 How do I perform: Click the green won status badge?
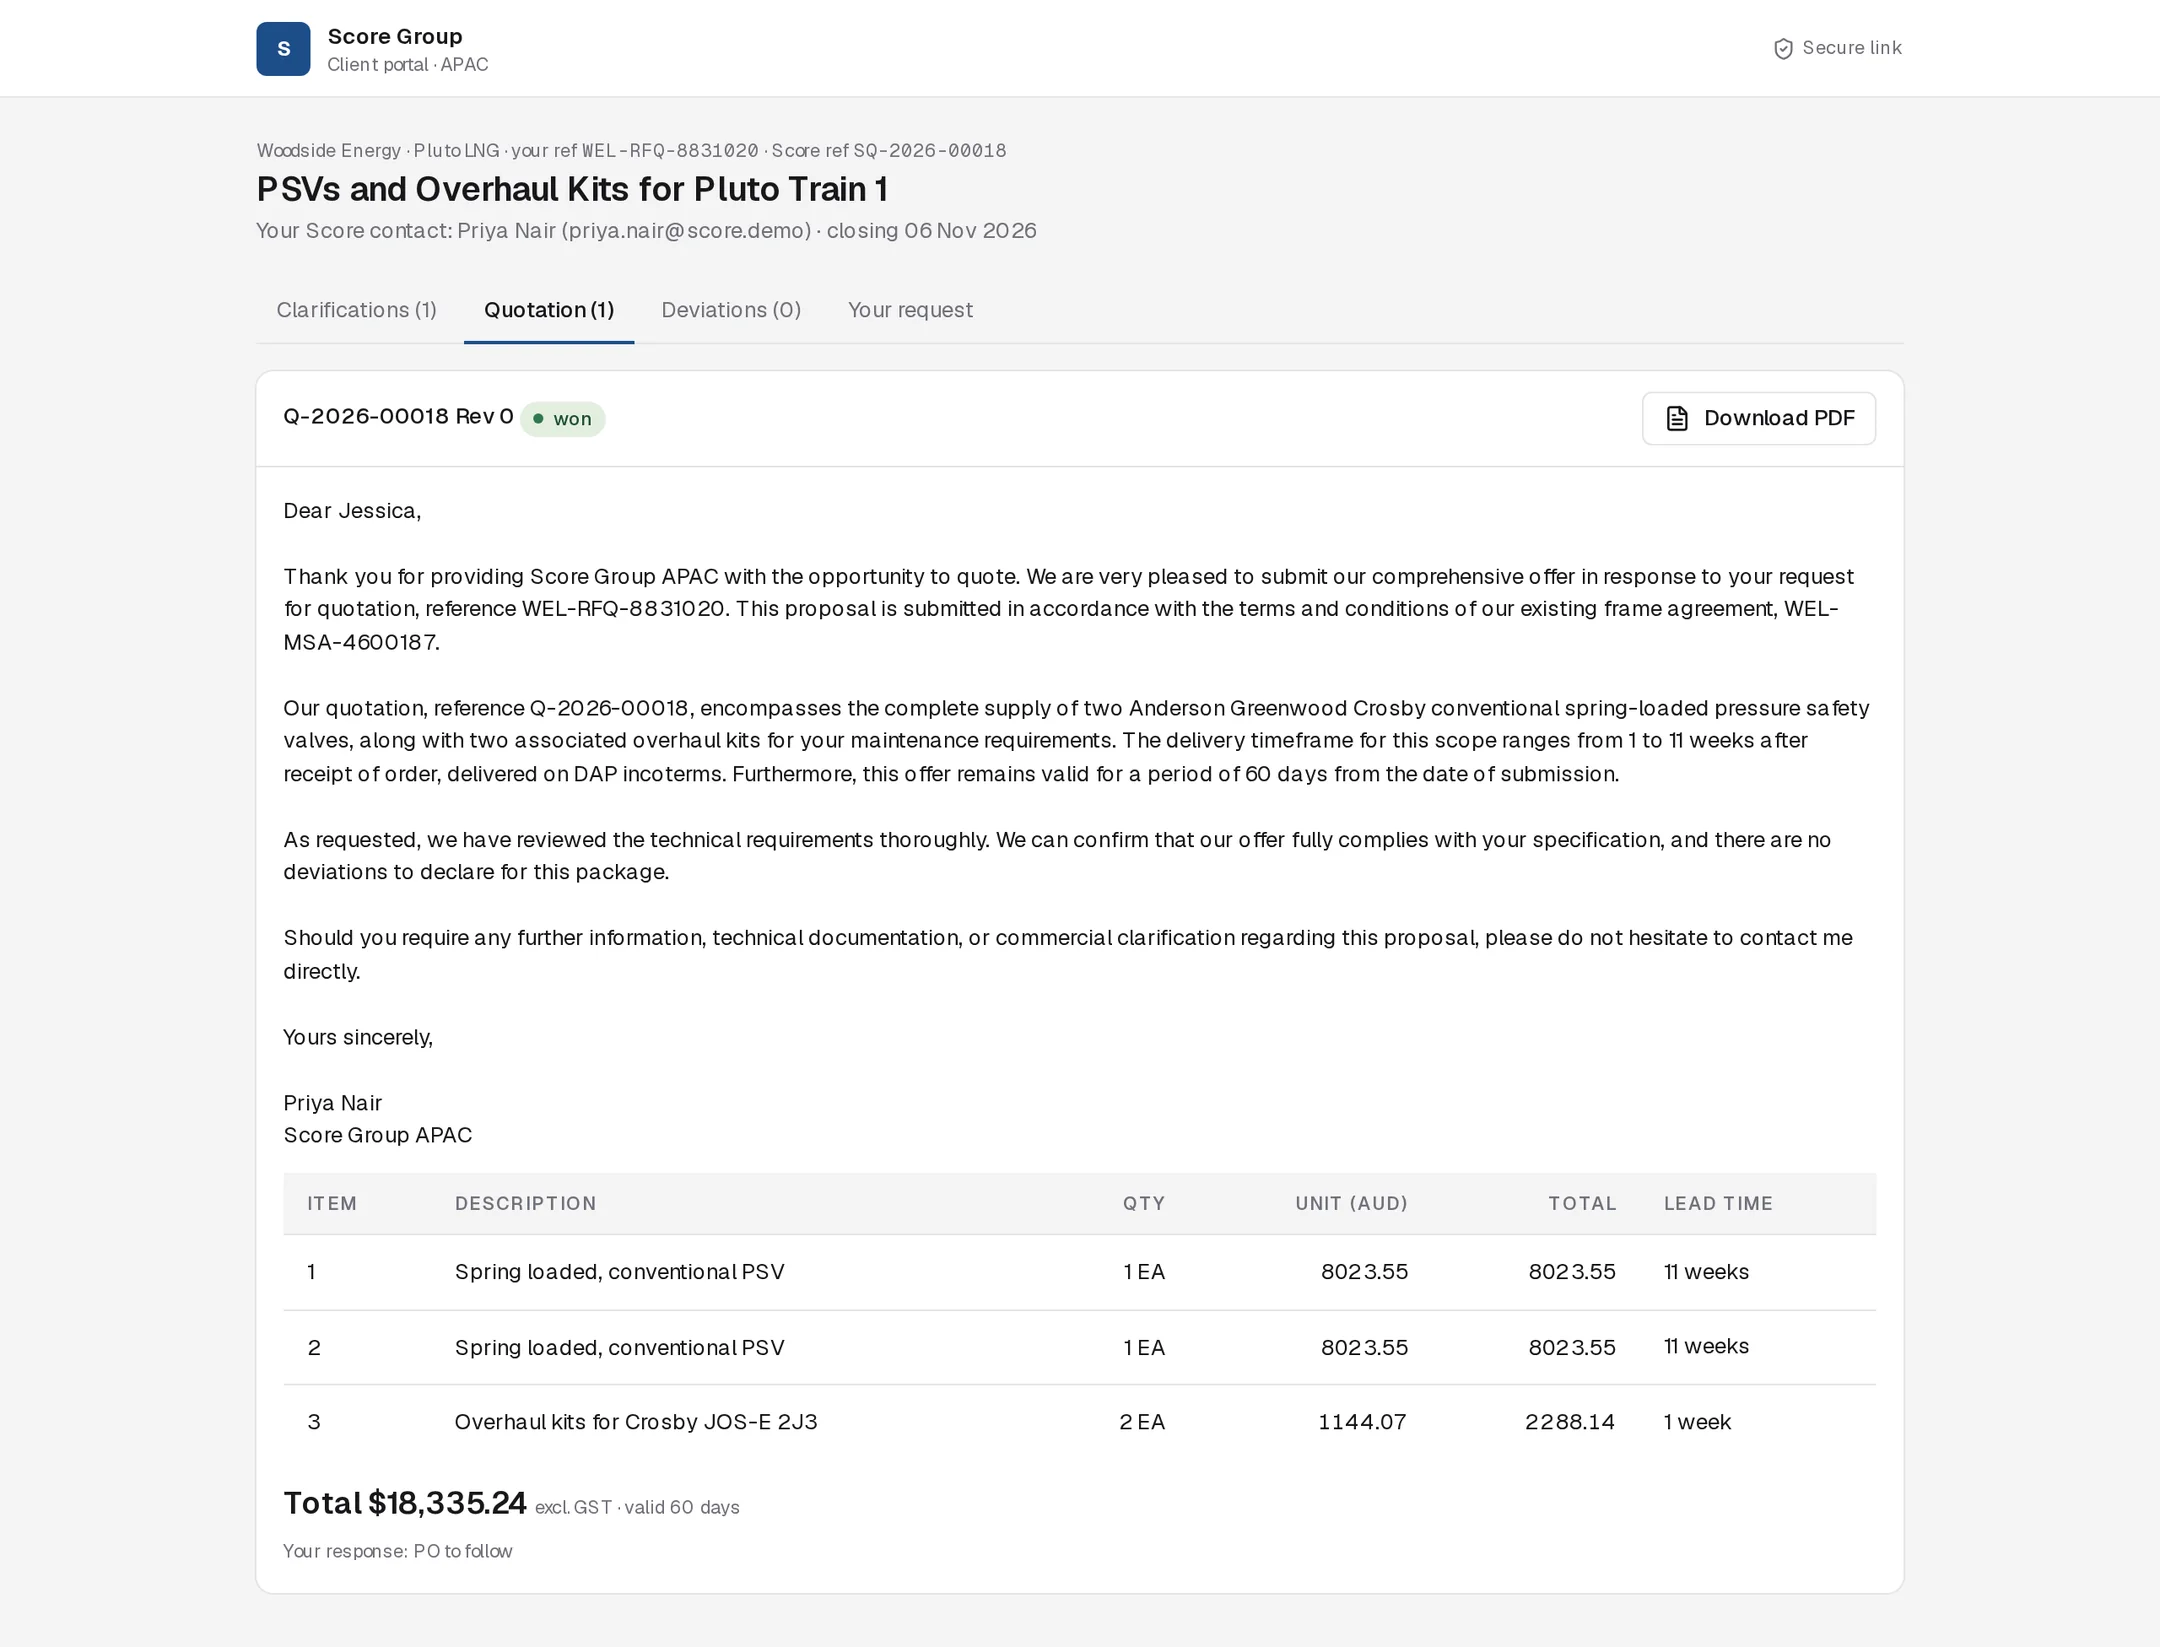tap(562, 419)
